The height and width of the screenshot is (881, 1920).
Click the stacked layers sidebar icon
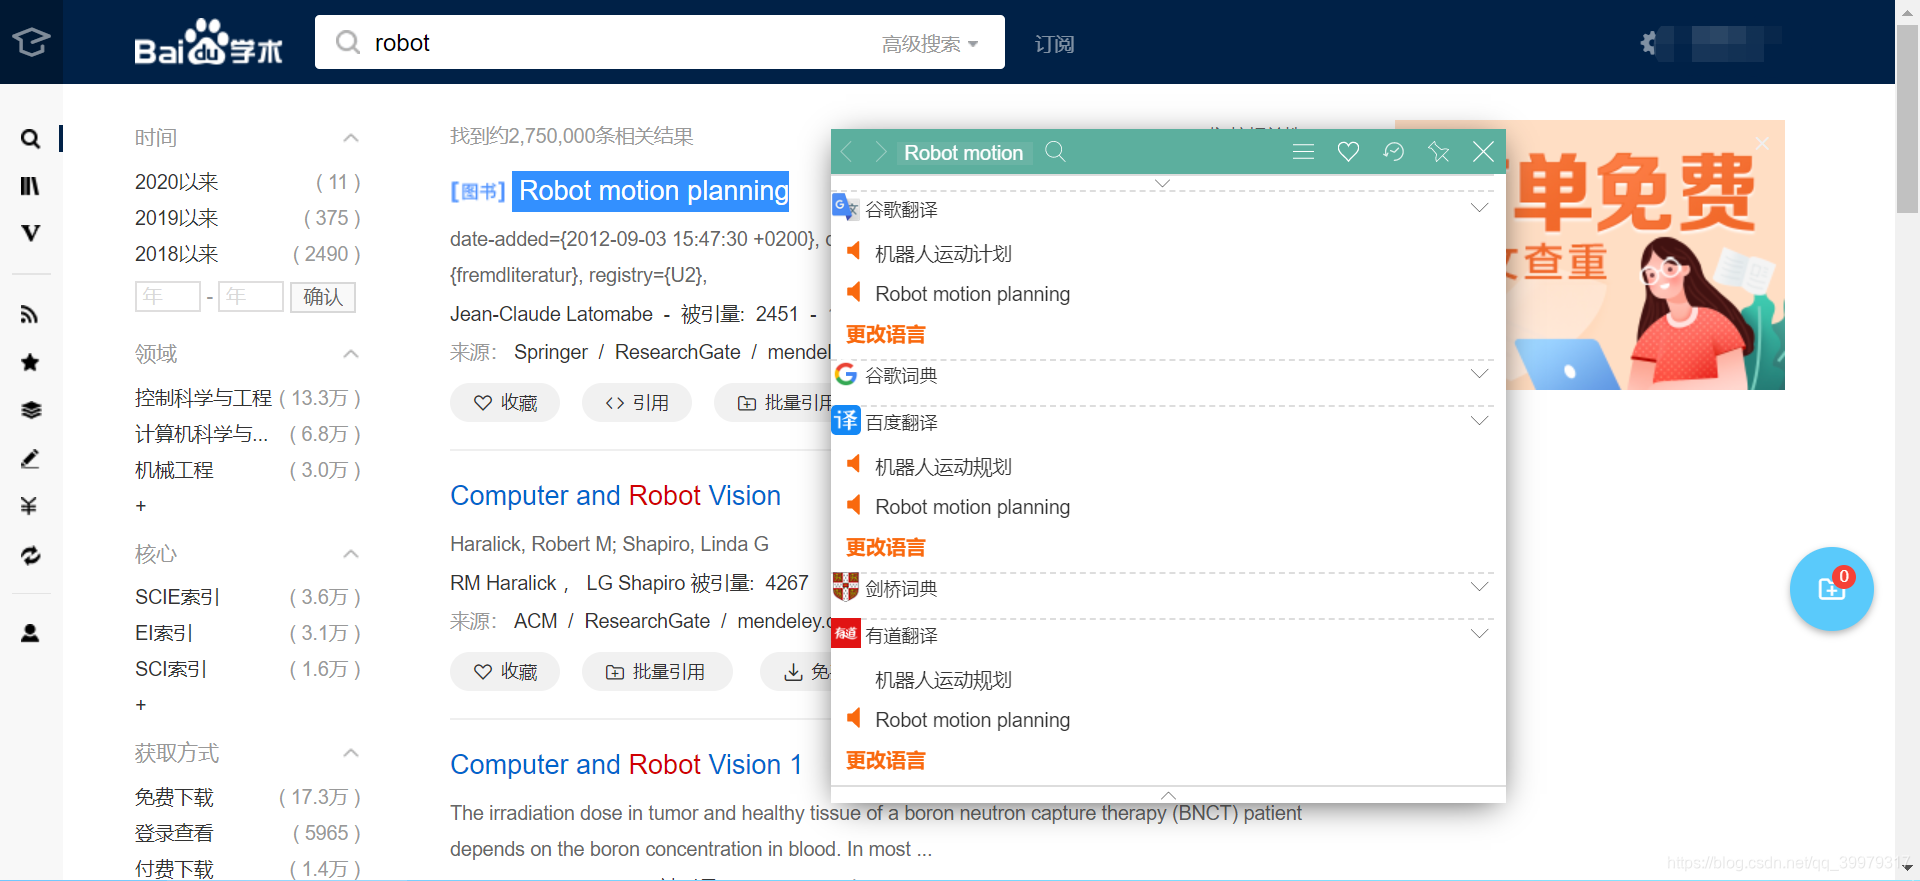pyautogui.click(x=30, y=410)
